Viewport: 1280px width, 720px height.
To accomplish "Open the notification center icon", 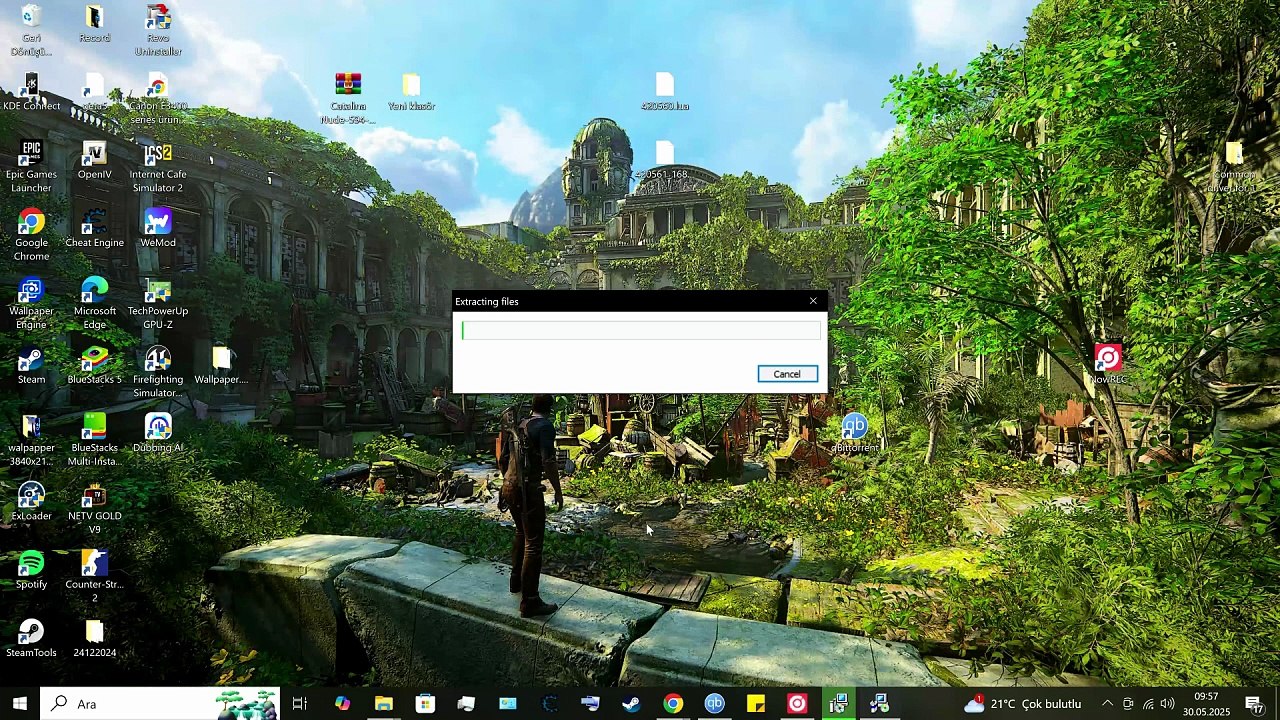I will (1254, 704).
